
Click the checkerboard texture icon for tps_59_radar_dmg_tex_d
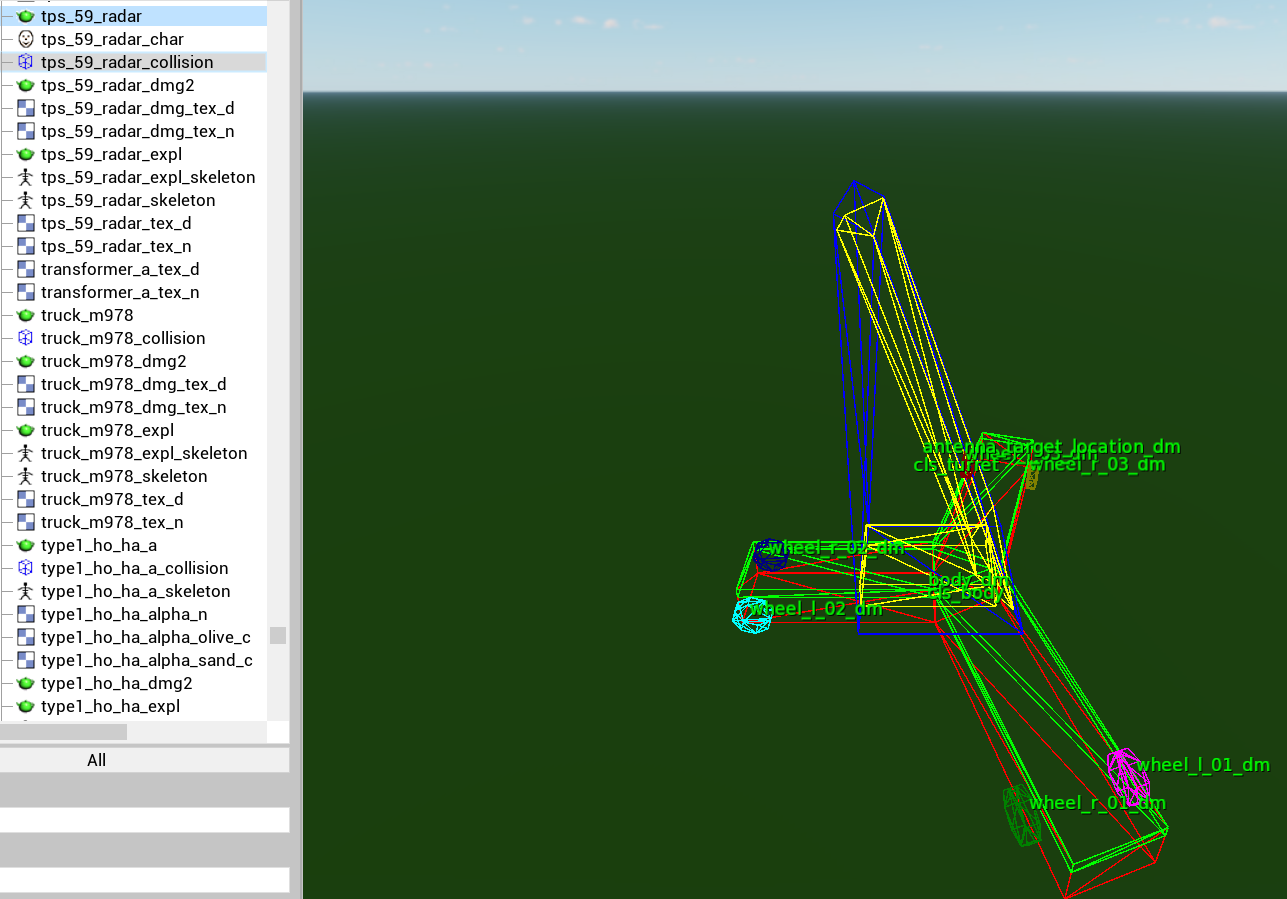click(x=26, y=108)
